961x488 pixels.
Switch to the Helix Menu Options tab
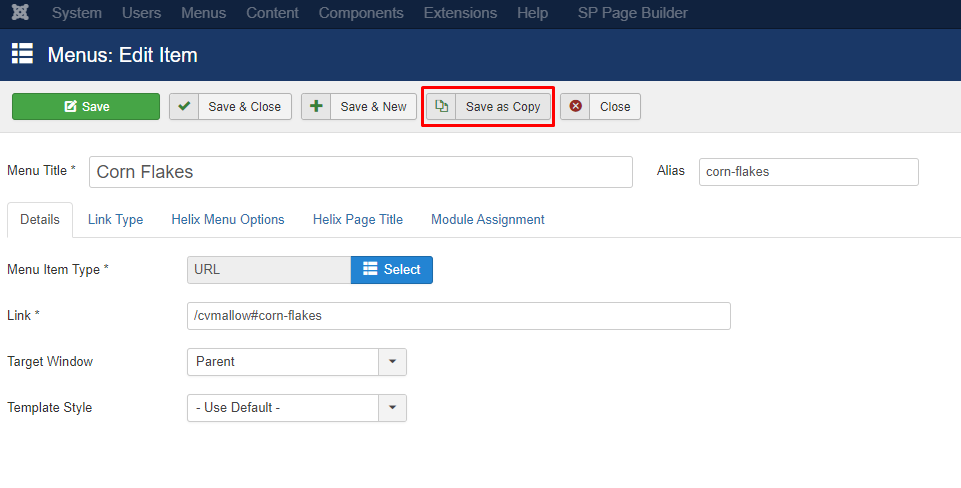pyautogui.click(x=228, y=219)
